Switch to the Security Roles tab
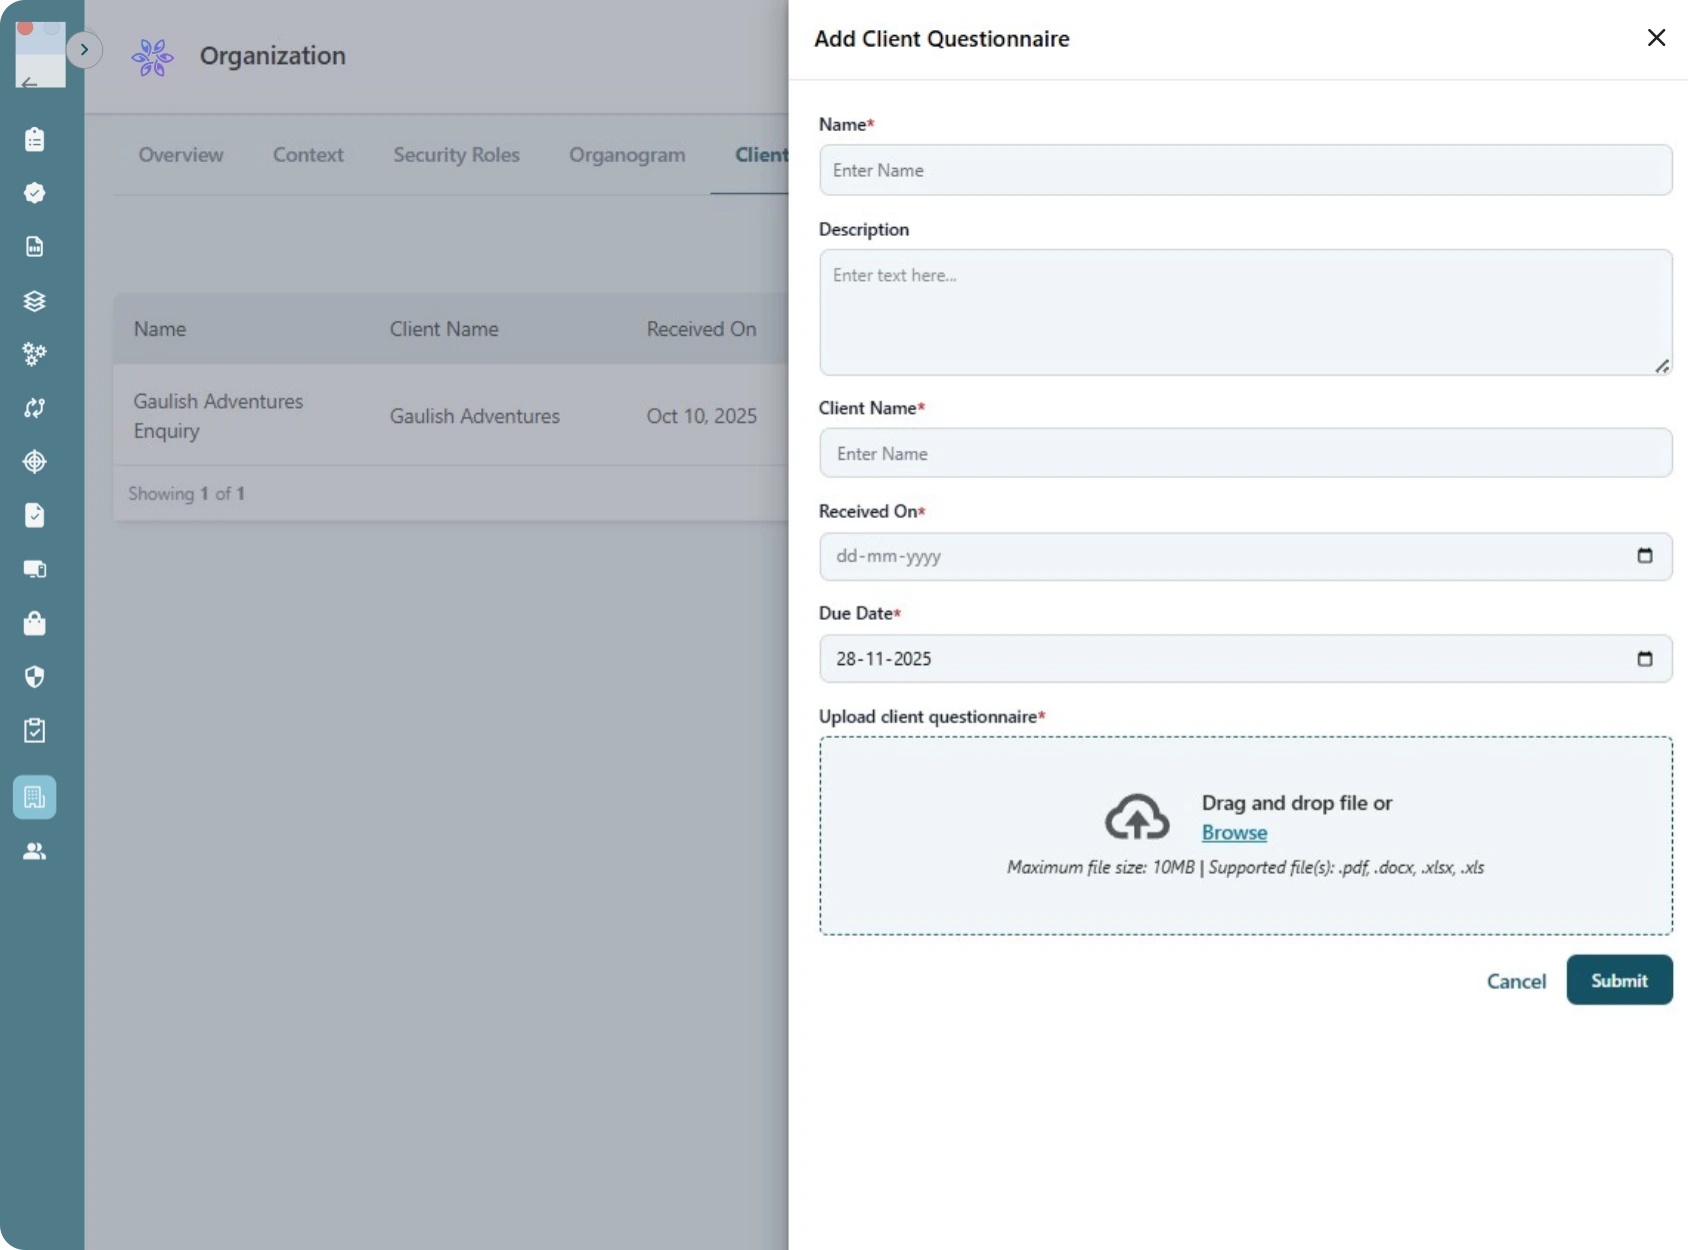This screenshot has width=1688, height=1250. [x=456, y=155]
